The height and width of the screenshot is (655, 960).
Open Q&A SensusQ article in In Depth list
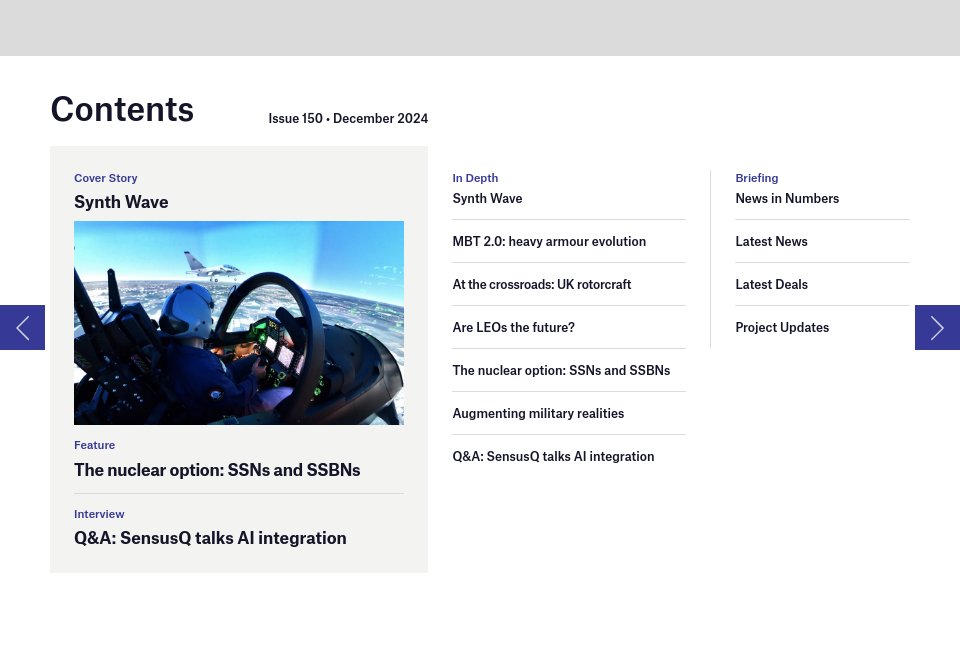click(553, 456)
